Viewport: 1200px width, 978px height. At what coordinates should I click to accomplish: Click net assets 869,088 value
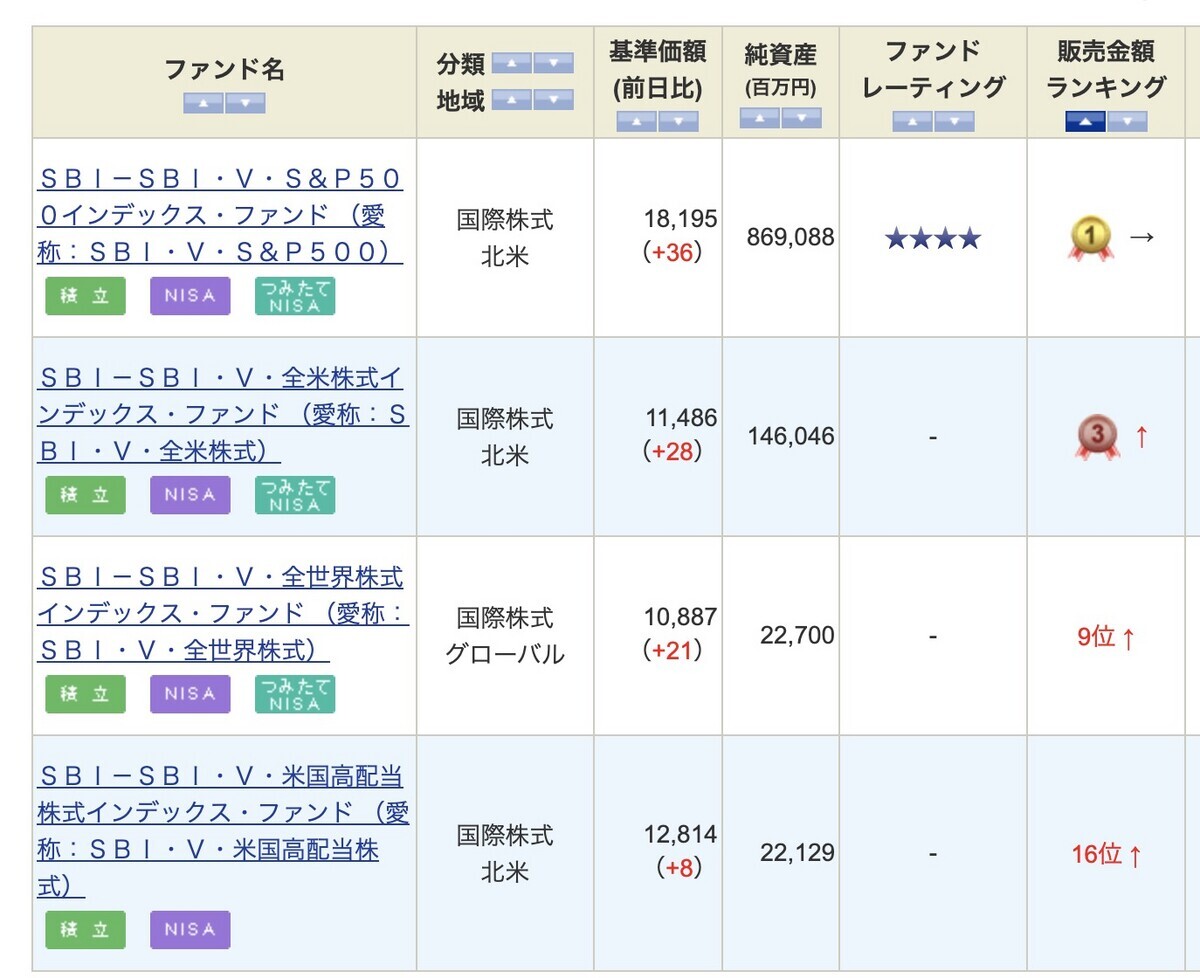[790, 238]
